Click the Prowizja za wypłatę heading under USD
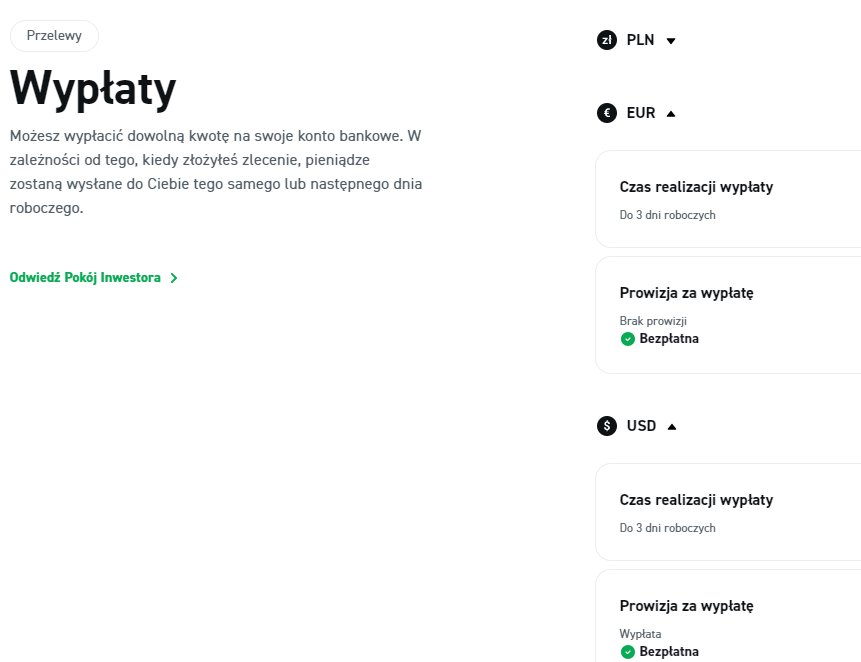The width and height of the screenshot is (861, 662). (x=686, y=606)
